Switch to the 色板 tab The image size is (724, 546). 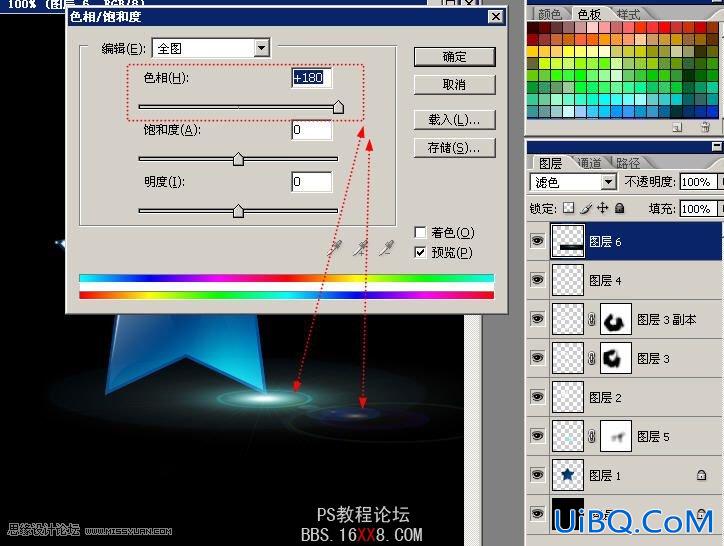click(x=590, y=14)
